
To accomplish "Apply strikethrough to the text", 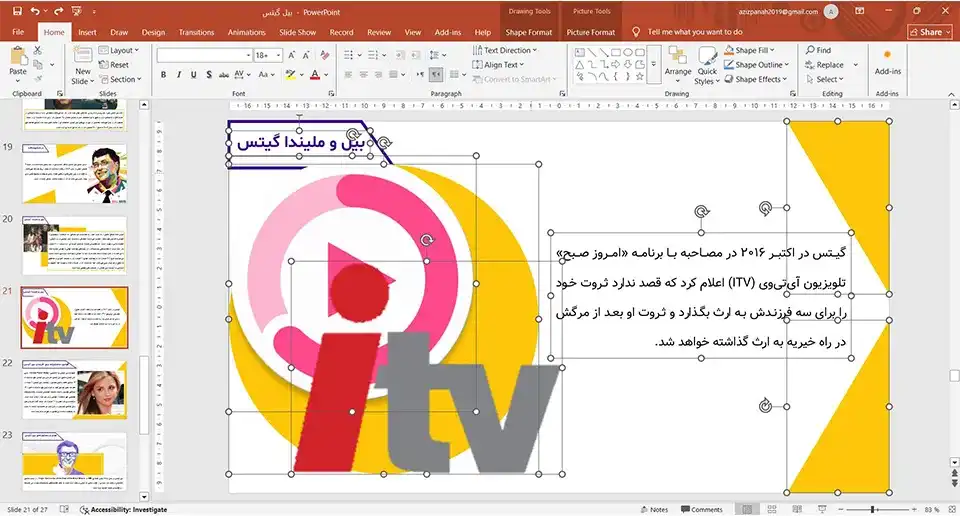I will [224, 74].
